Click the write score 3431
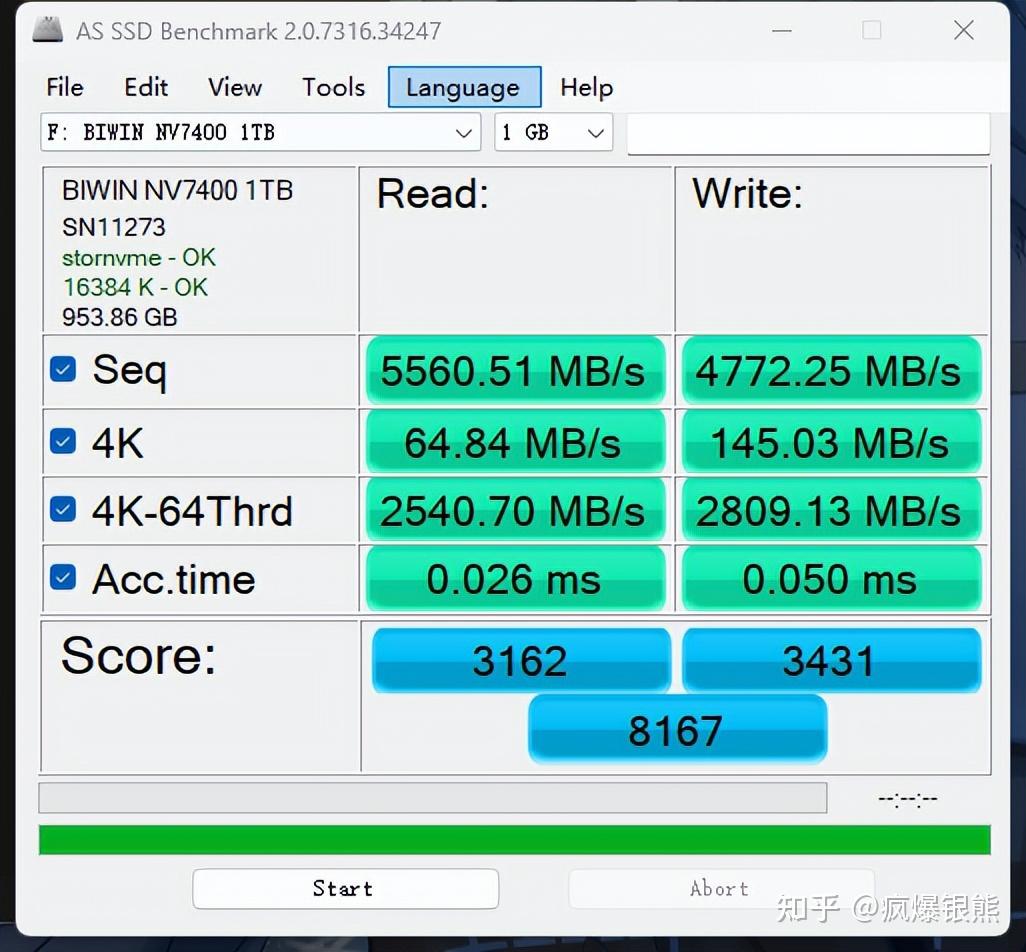 pos(831,660)
